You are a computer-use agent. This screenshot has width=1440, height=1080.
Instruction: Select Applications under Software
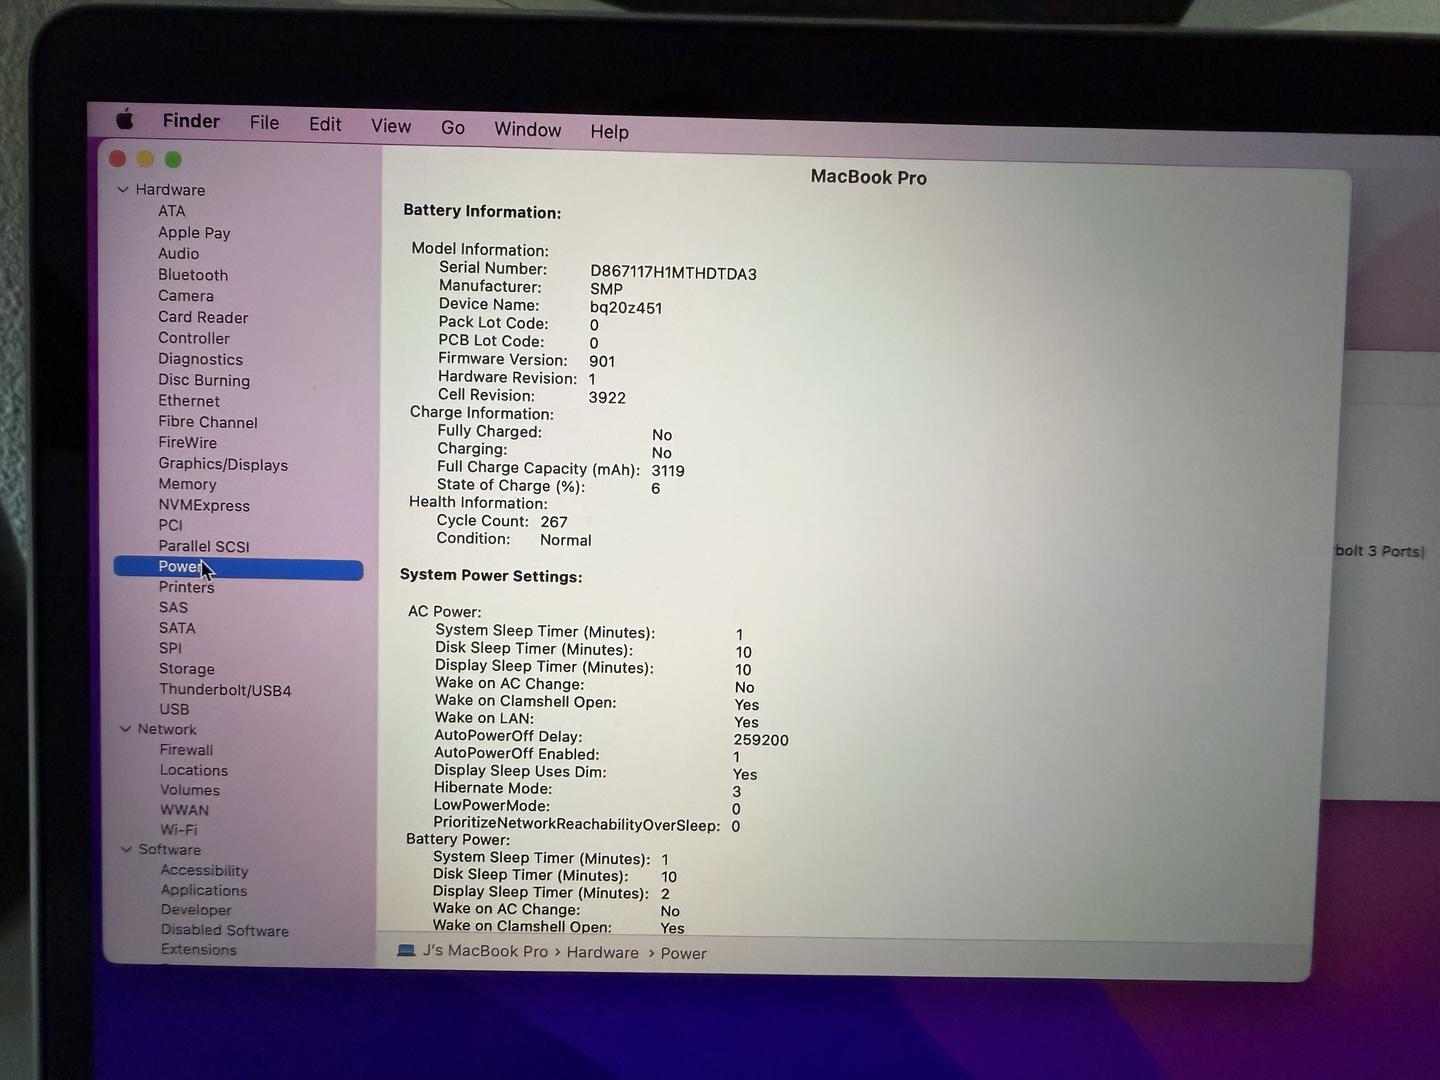pos(204,890)
